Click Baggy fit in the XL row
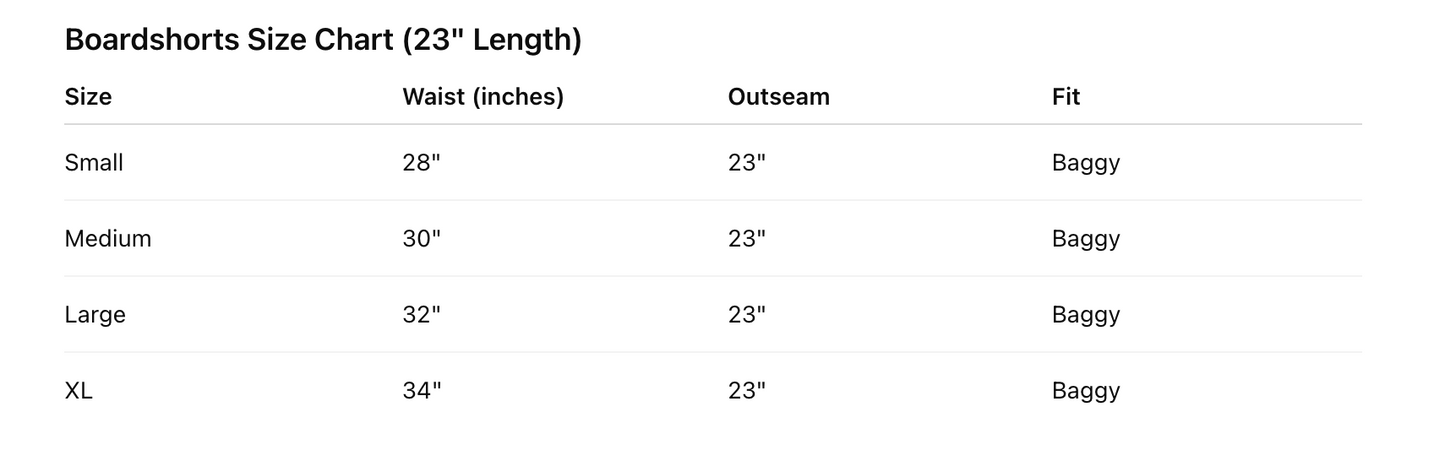This screenshot has width=1445, height=461. click(x=1086, y=391)
